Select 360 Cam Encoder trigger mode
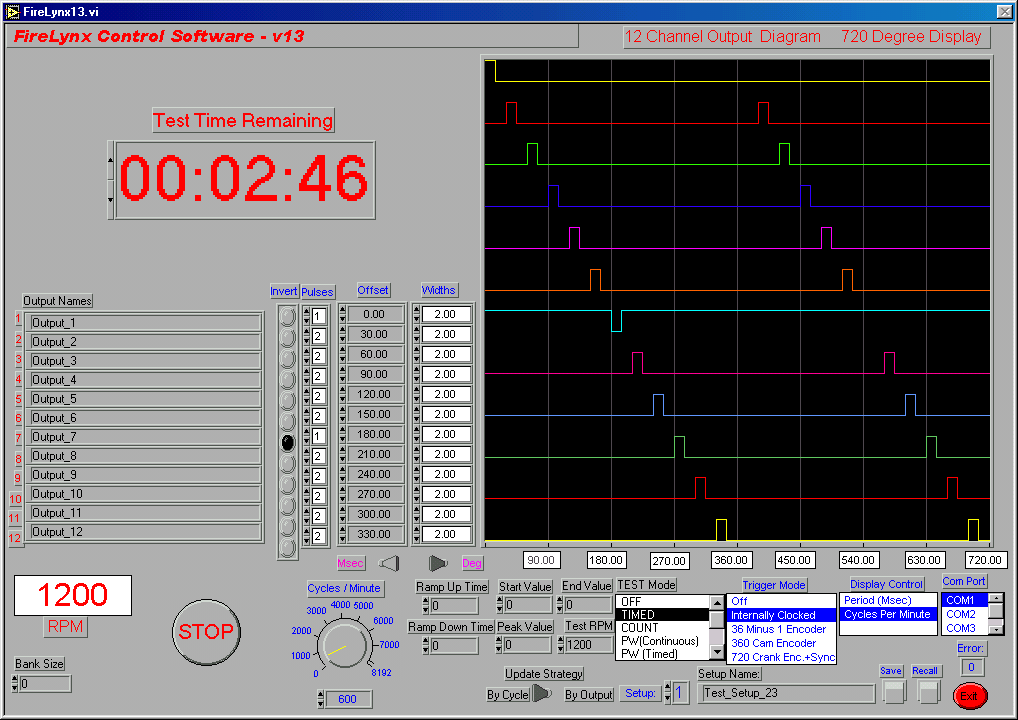The height and width of the screenshot is (720, 1018). coord(773,643)
